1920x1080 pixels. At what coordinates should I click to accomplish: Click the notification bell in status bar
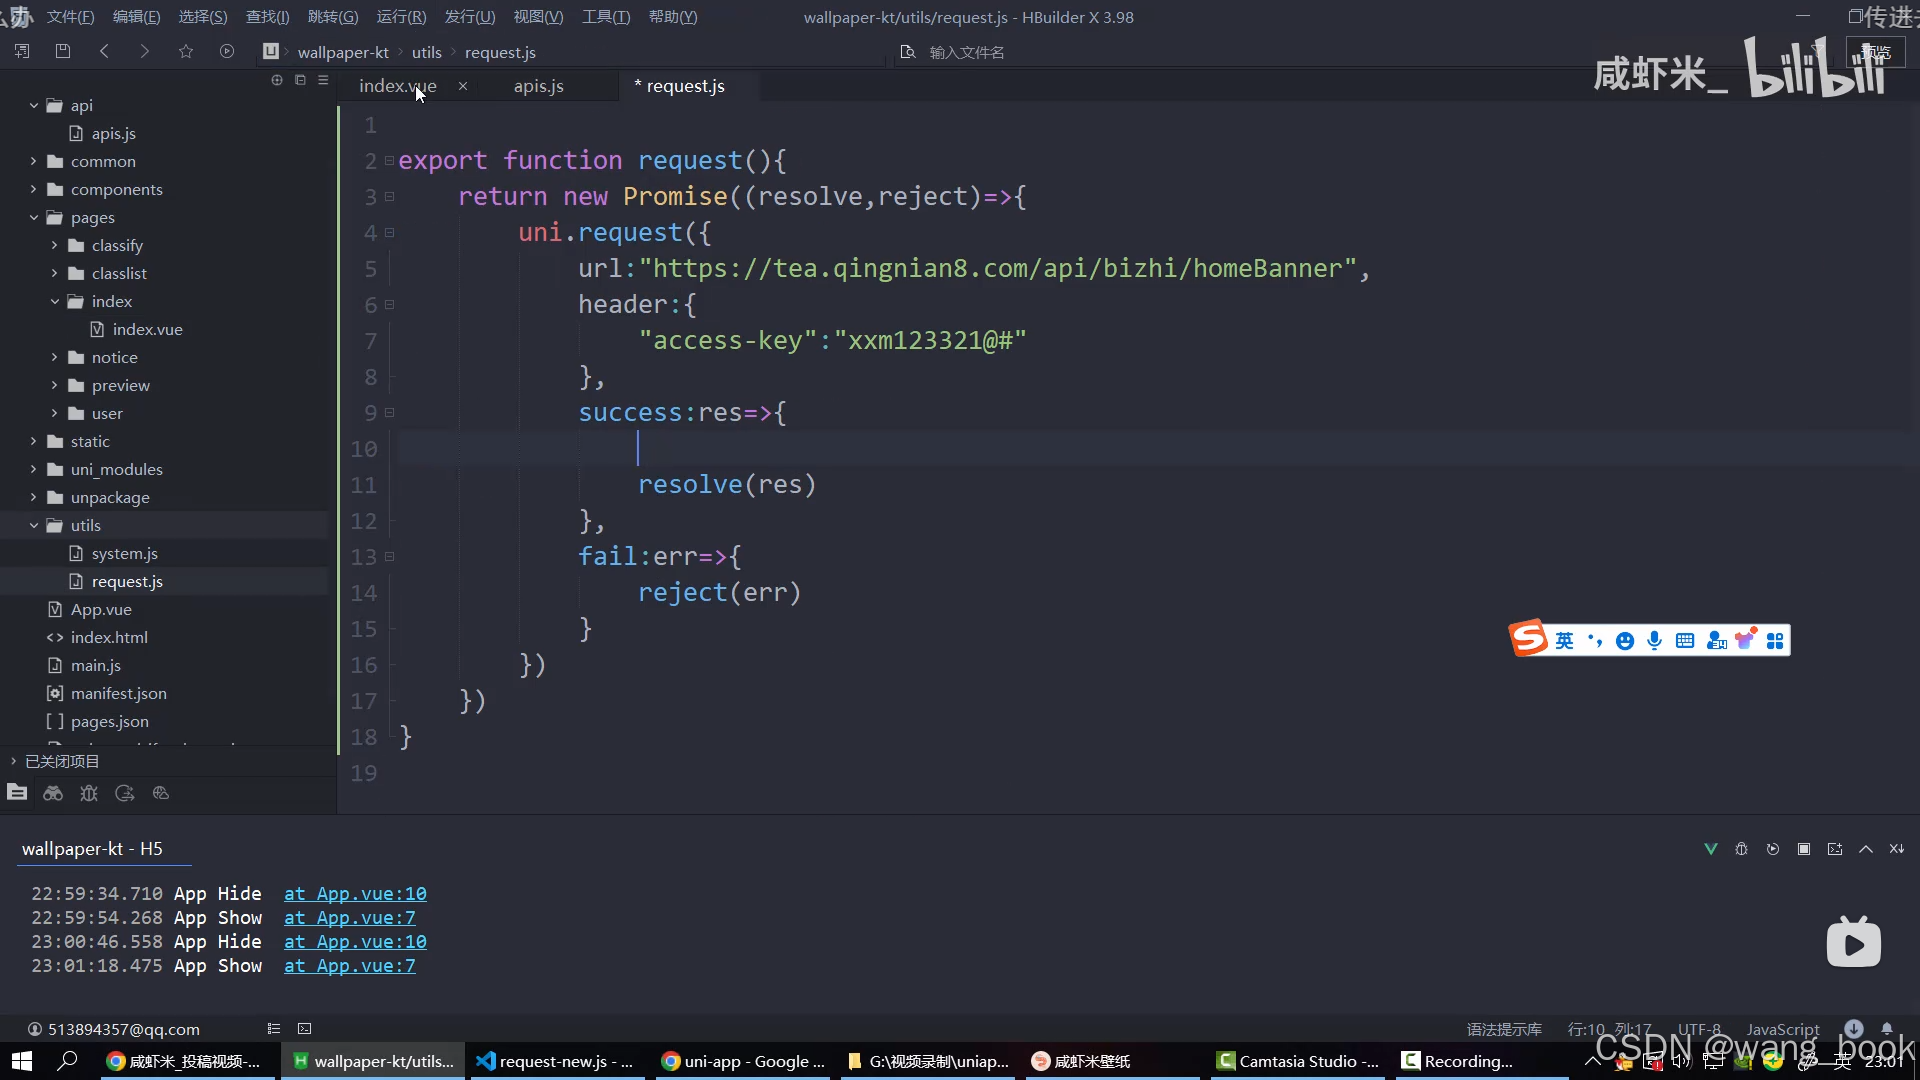point(1887,1028)
